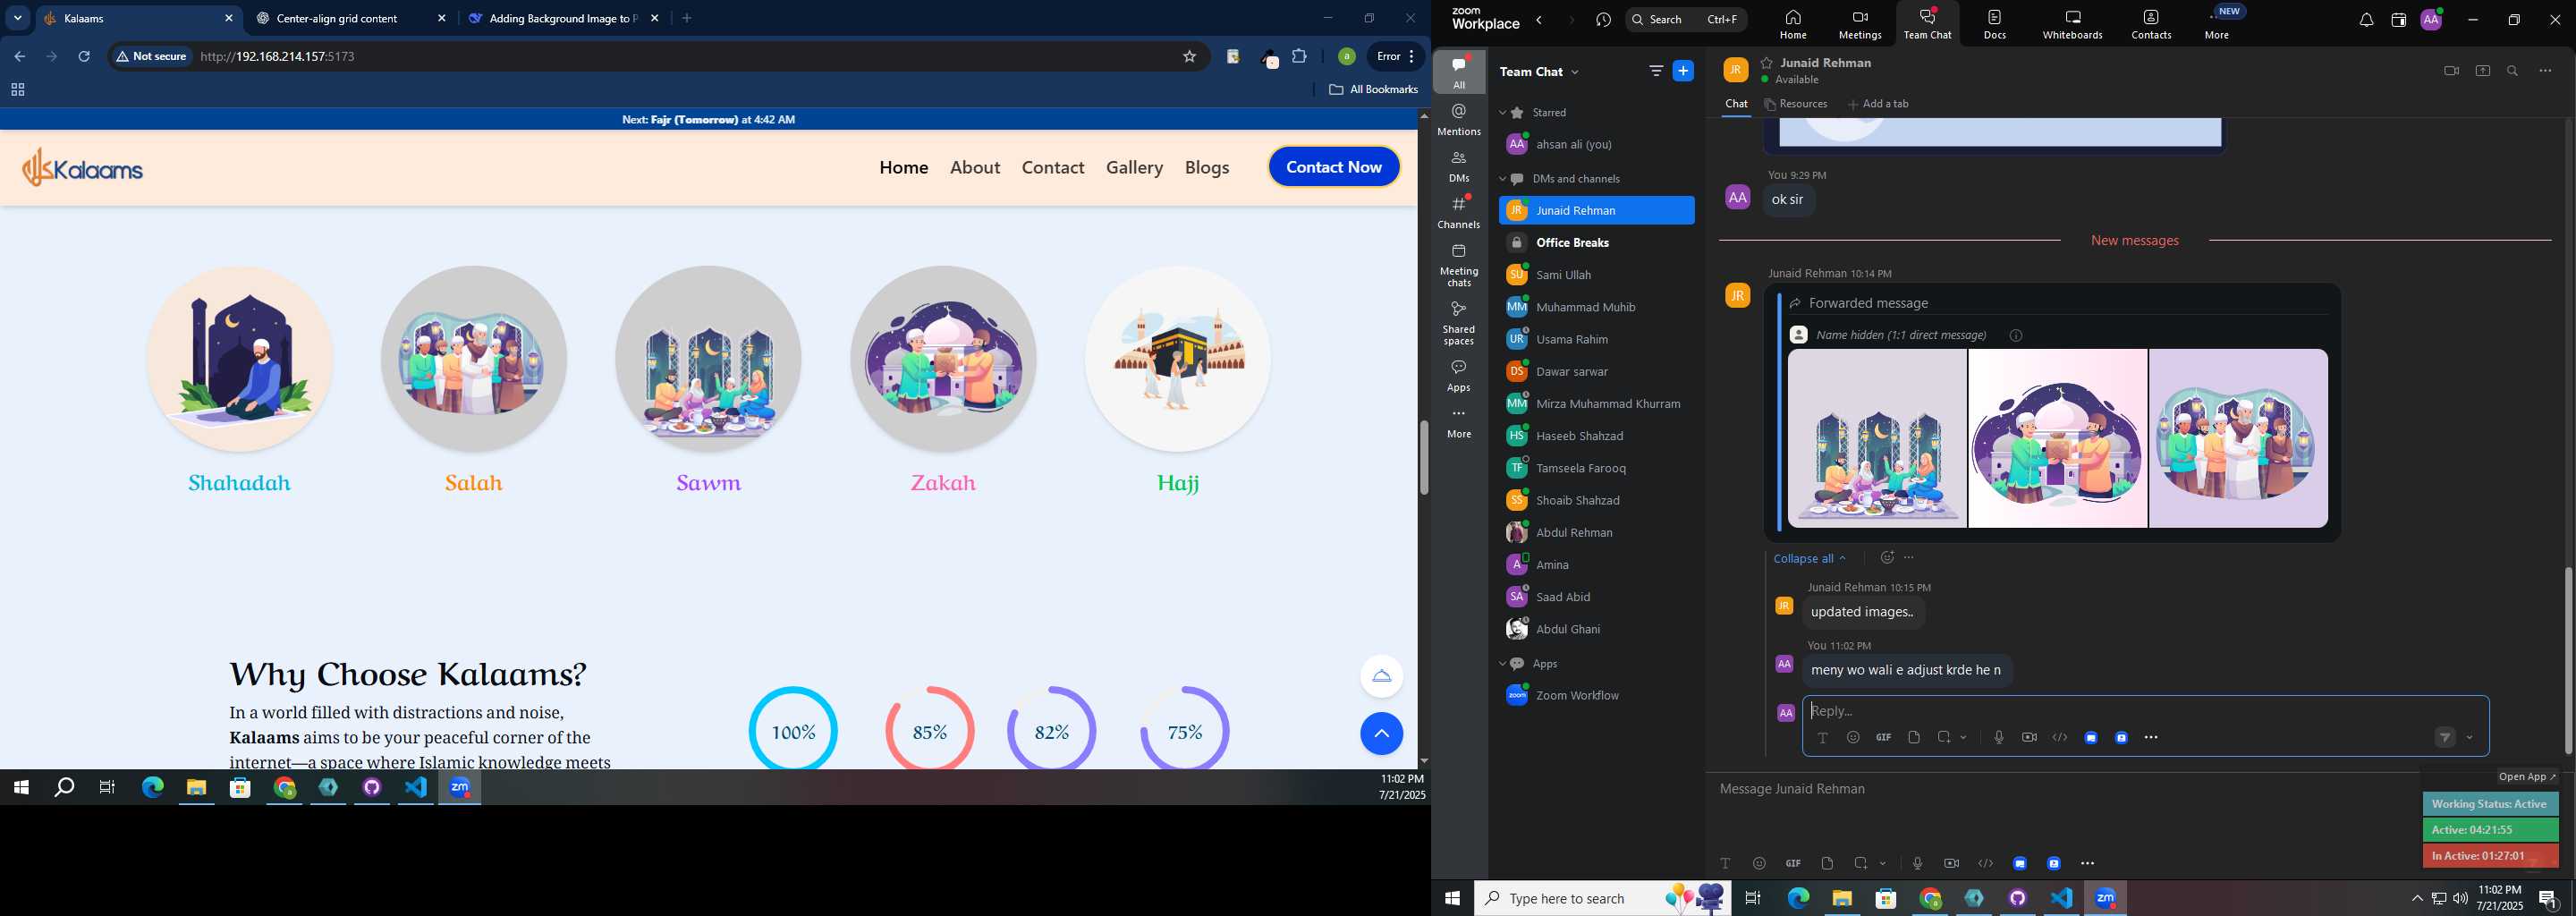Open Shared spaces in Zoom sidebar
Screen dimensions: 2576x916
pos(1459,323)
